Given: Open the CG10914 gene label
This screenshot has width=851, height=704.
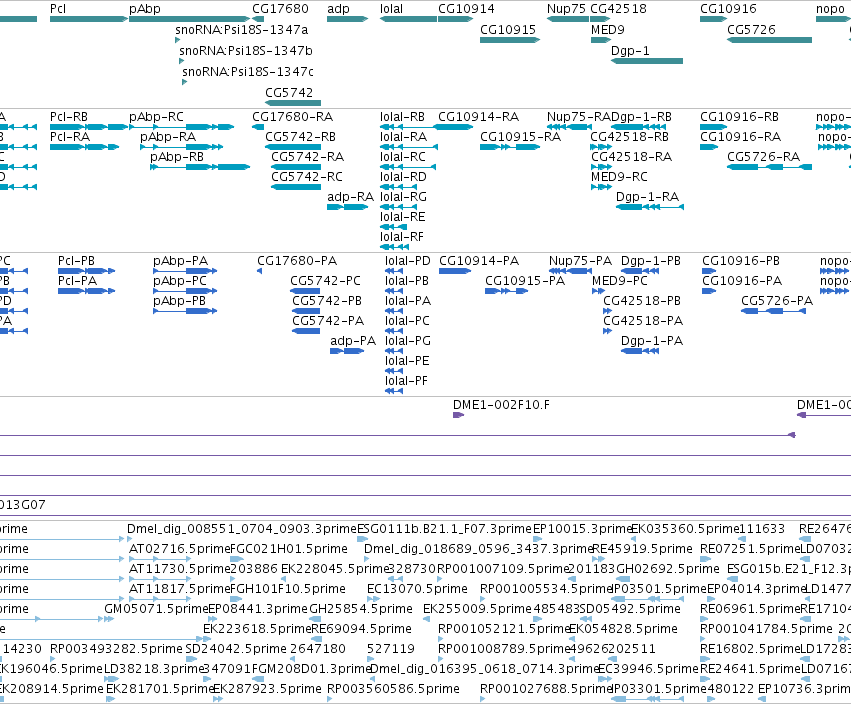Looking at the screenshot, I should 466,9.
